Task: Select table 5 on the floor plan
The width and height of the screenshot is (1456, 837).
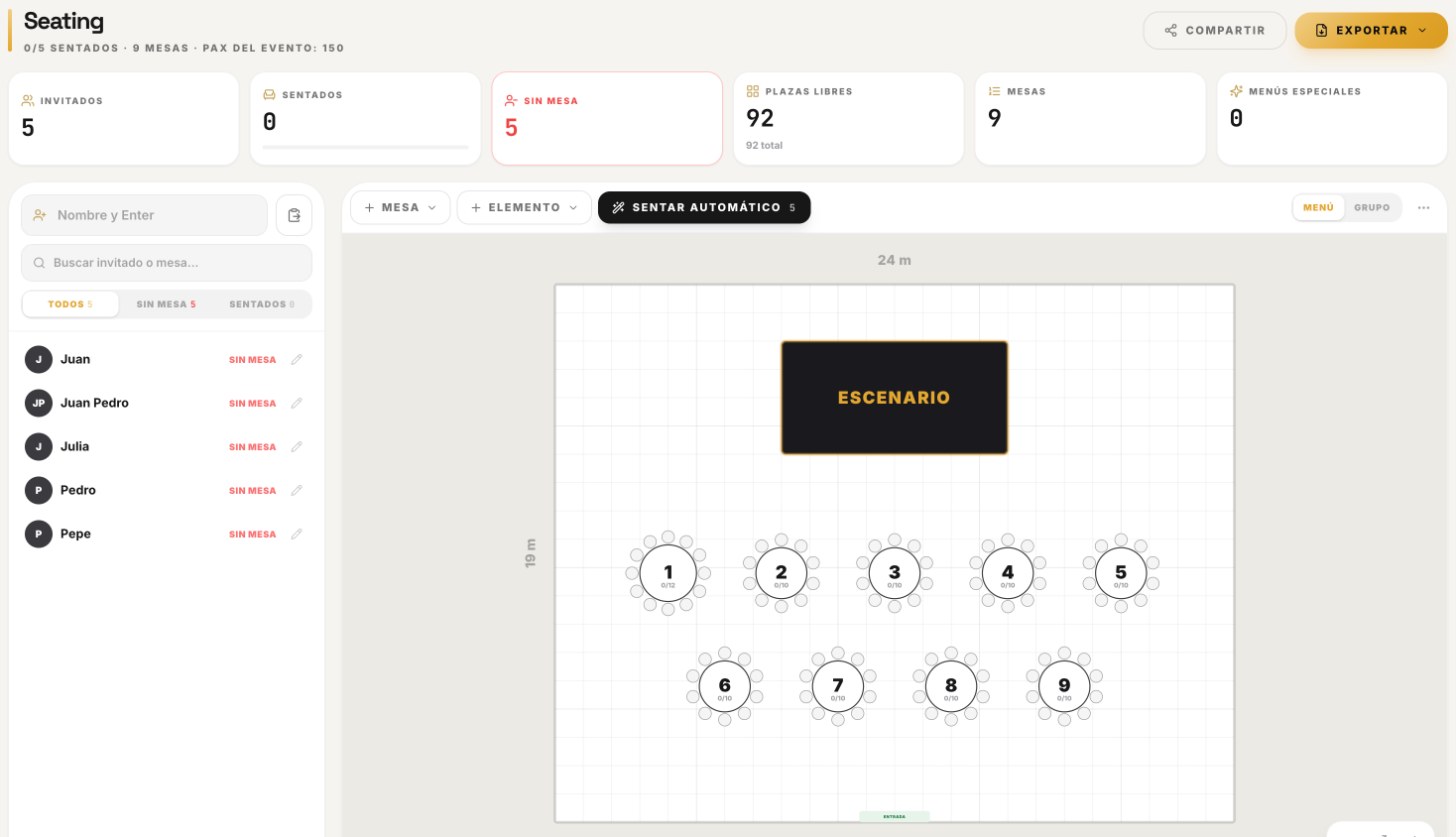Action: click(x=1120, y=573)
